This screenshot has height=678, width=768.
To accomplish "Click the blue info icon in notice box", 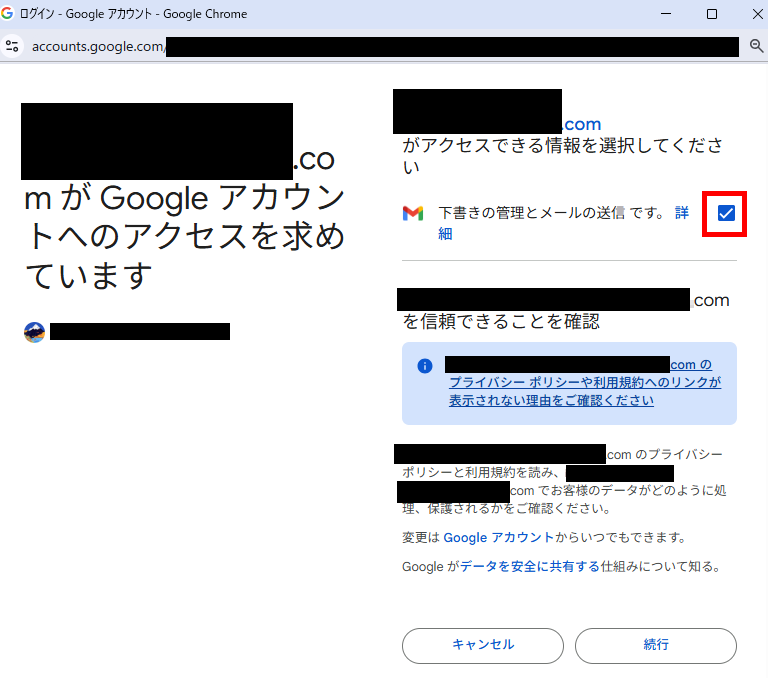I will point(425,365).
